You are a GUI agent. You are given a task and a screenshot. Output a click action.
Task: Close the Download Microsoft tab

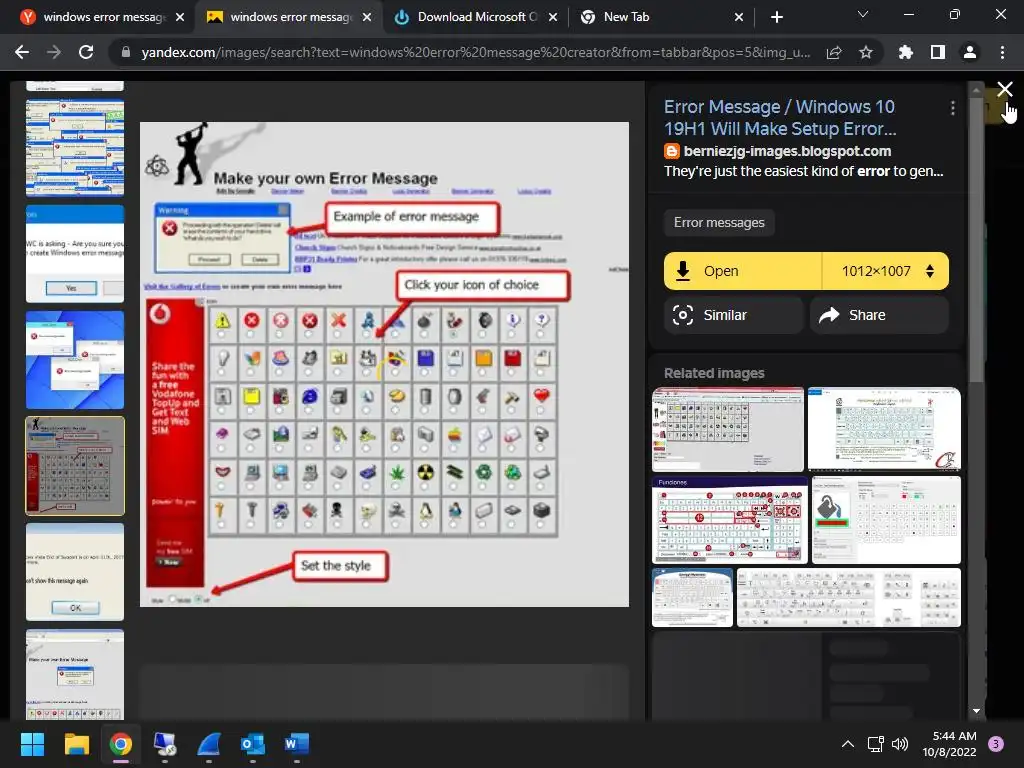(x=552, y=17)
